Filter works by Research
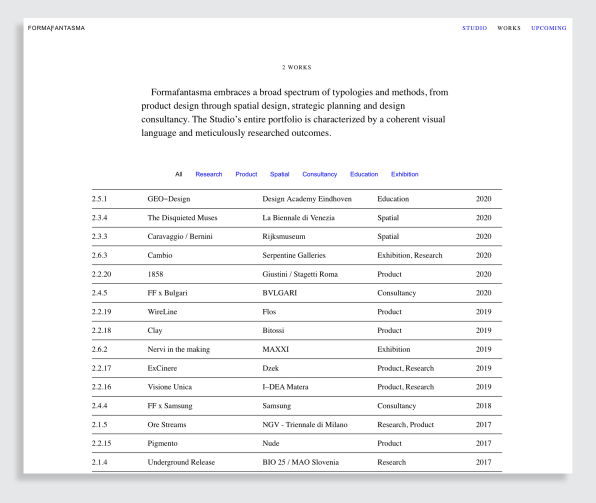 (209, 174)
